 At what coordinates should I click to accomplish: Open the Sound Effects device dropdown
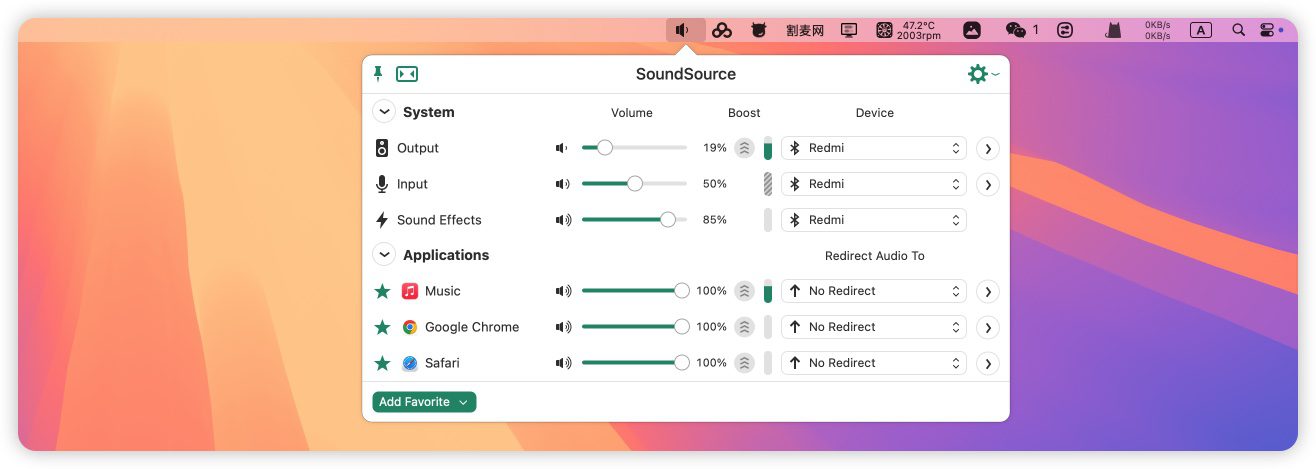(x=874, y=220)
